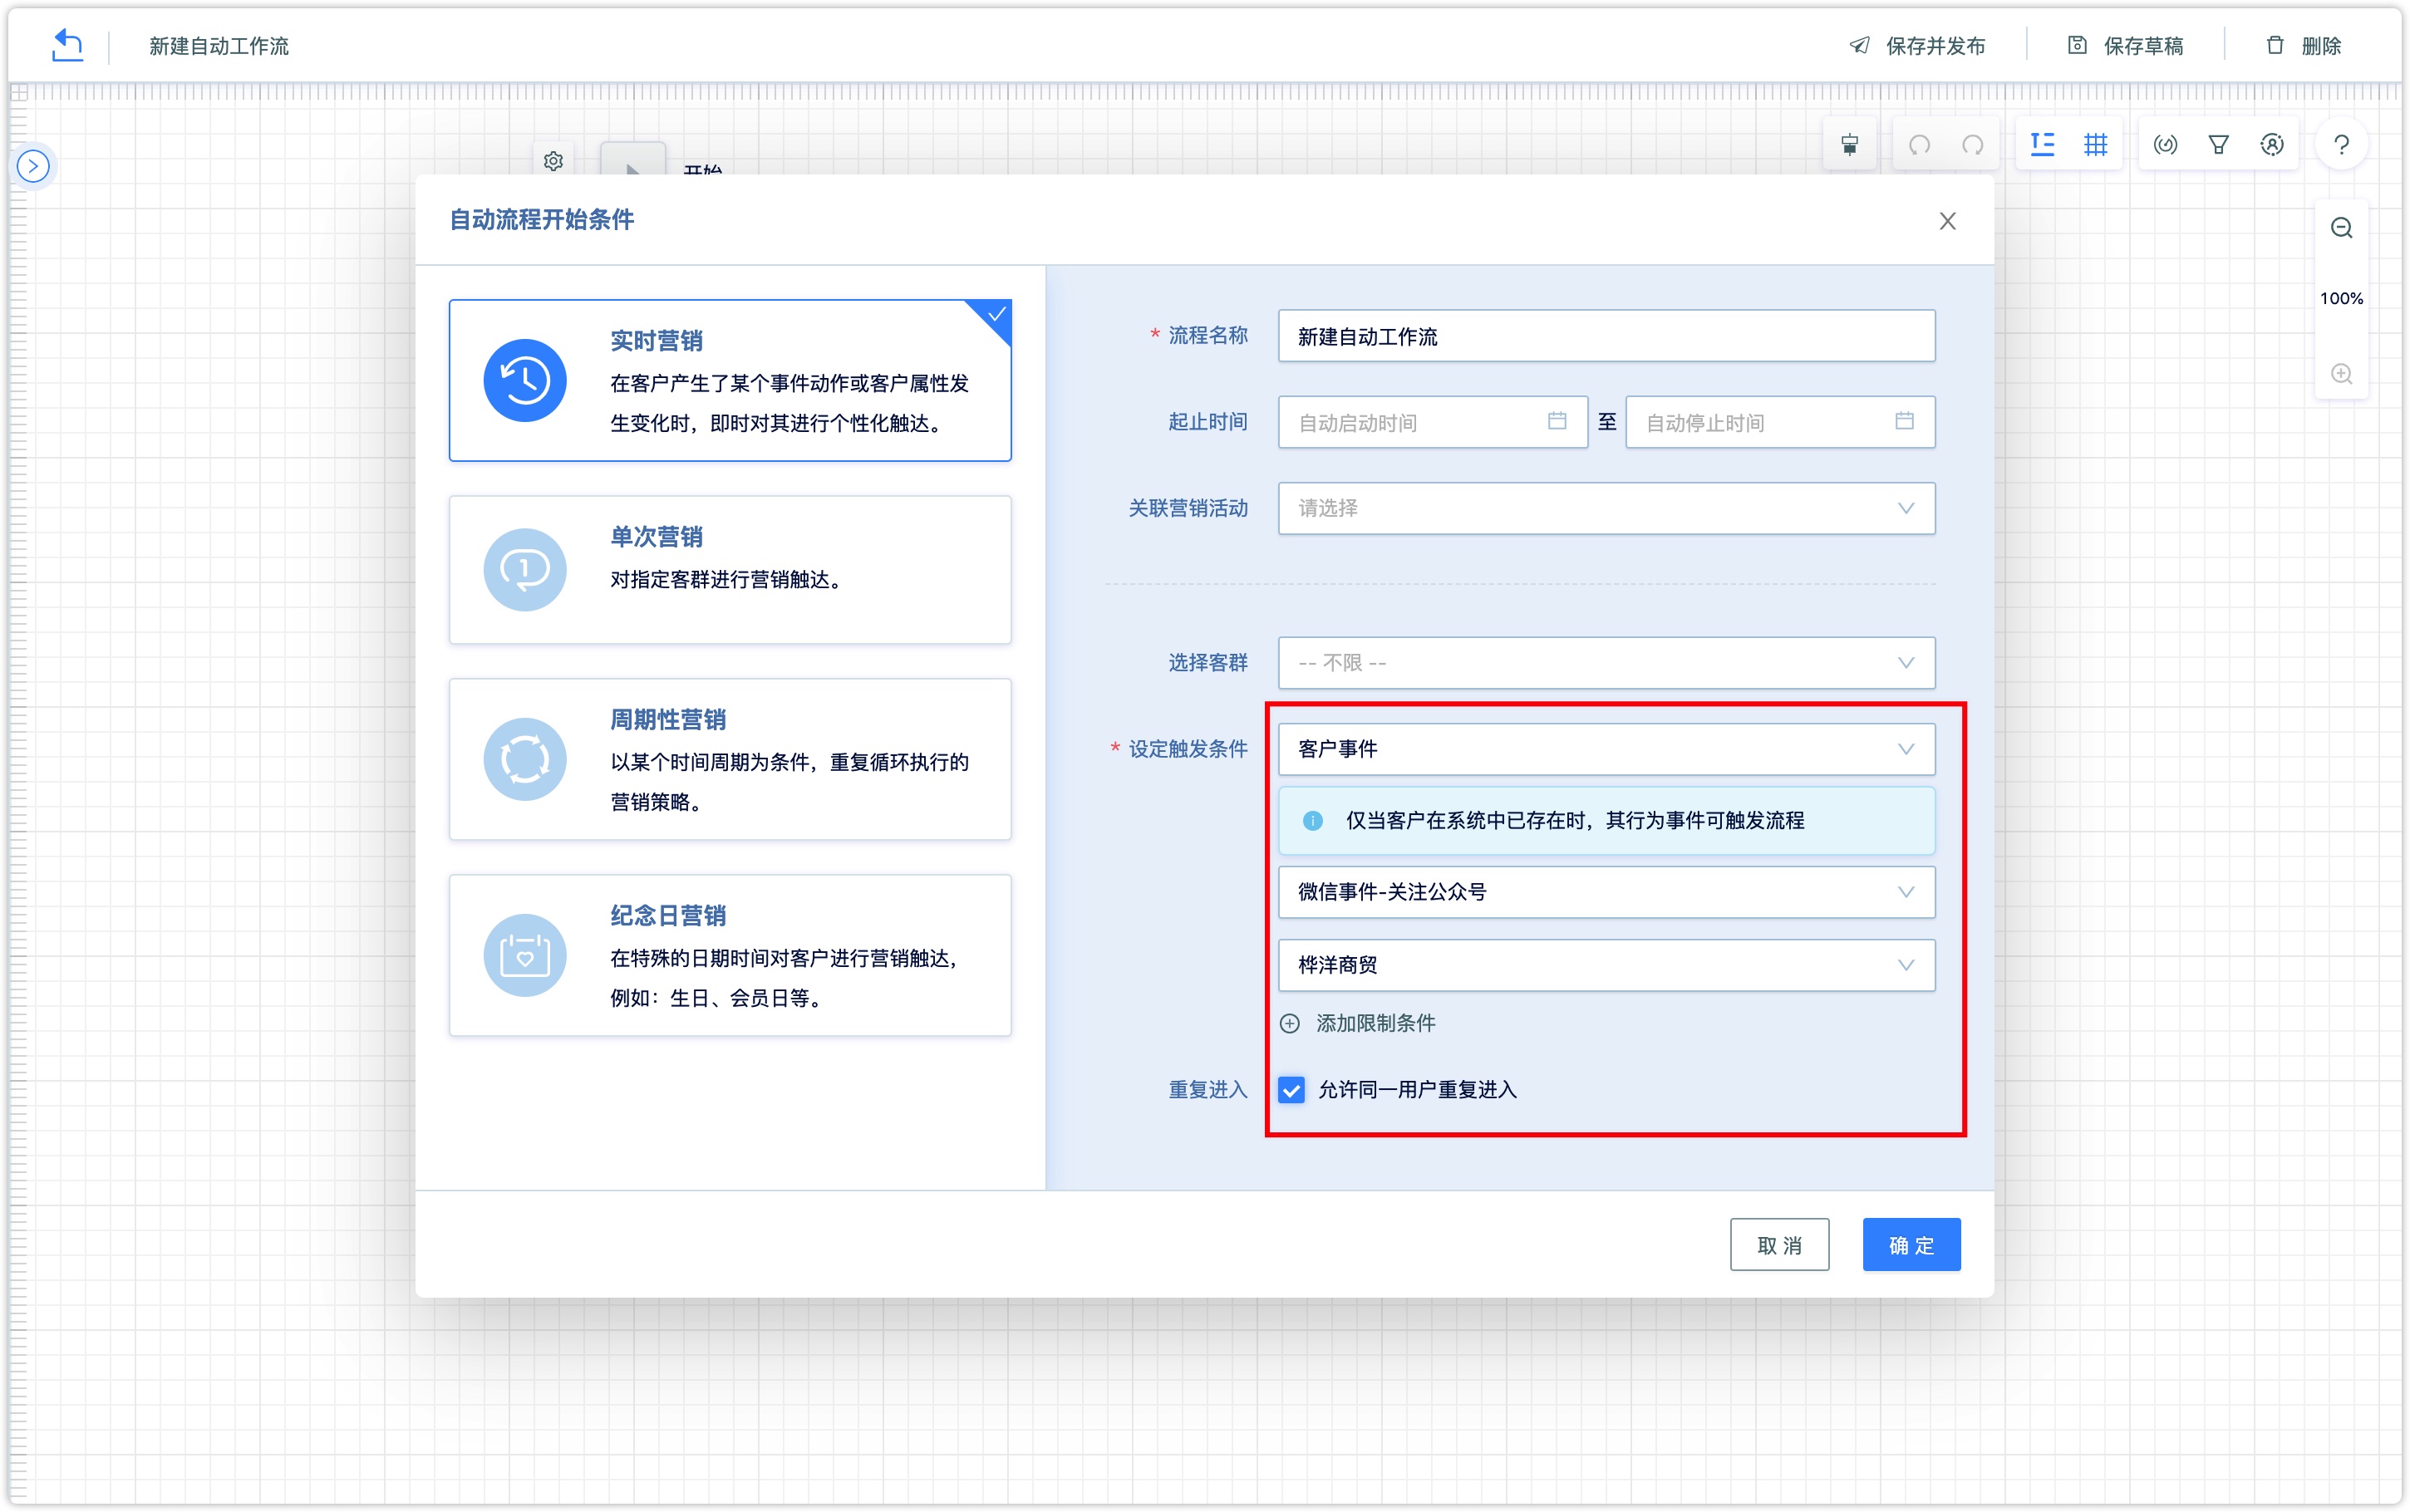This screenshot has width=2410, height=1512.
Task: Zoom out with the minus magnifier
Action: [x=2341, y=228]
